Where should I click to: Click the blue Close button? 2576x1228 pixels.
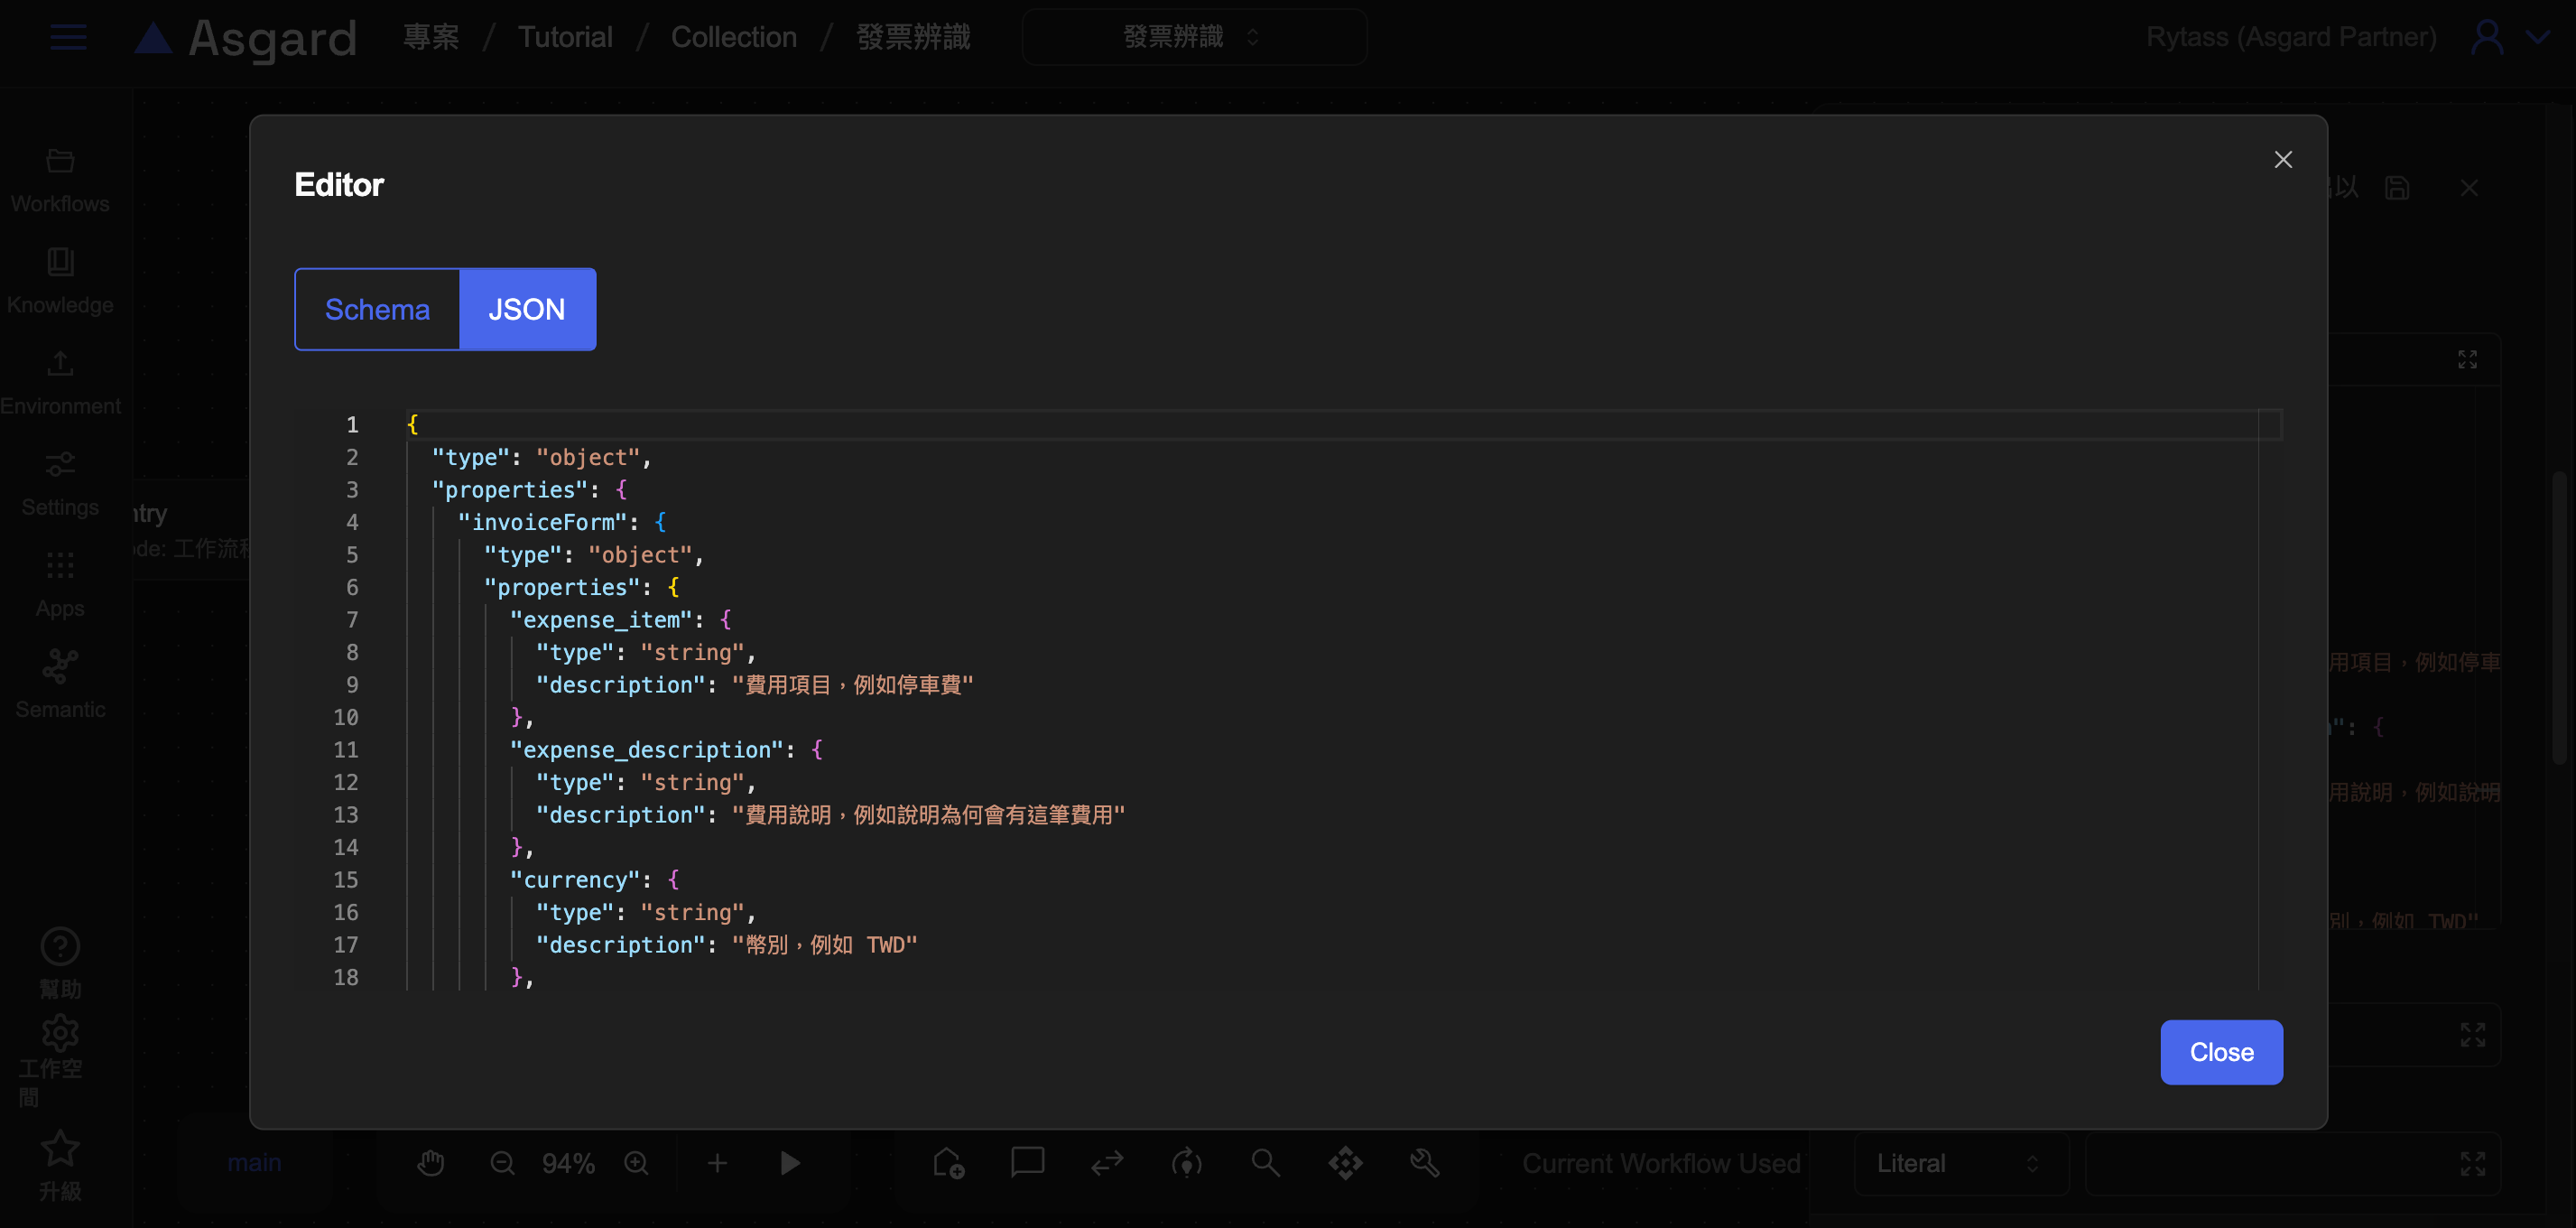coord(2220,1052)
